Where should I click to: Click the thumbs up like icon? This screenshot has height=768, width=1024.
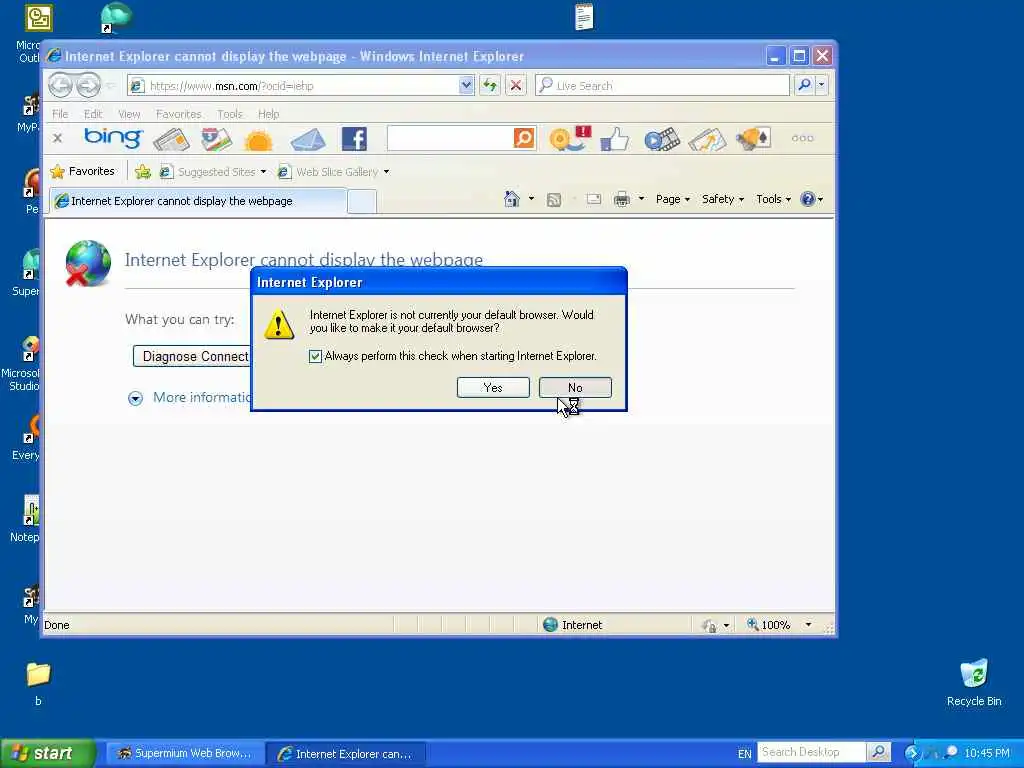tap(614, 139)
